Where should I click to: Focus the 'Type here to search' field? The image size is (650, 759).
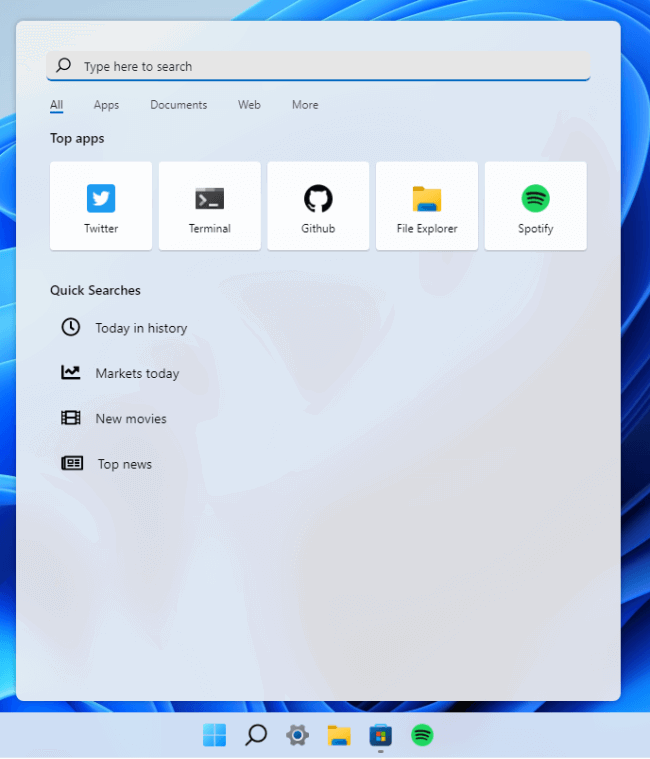(x=318, y=66)
